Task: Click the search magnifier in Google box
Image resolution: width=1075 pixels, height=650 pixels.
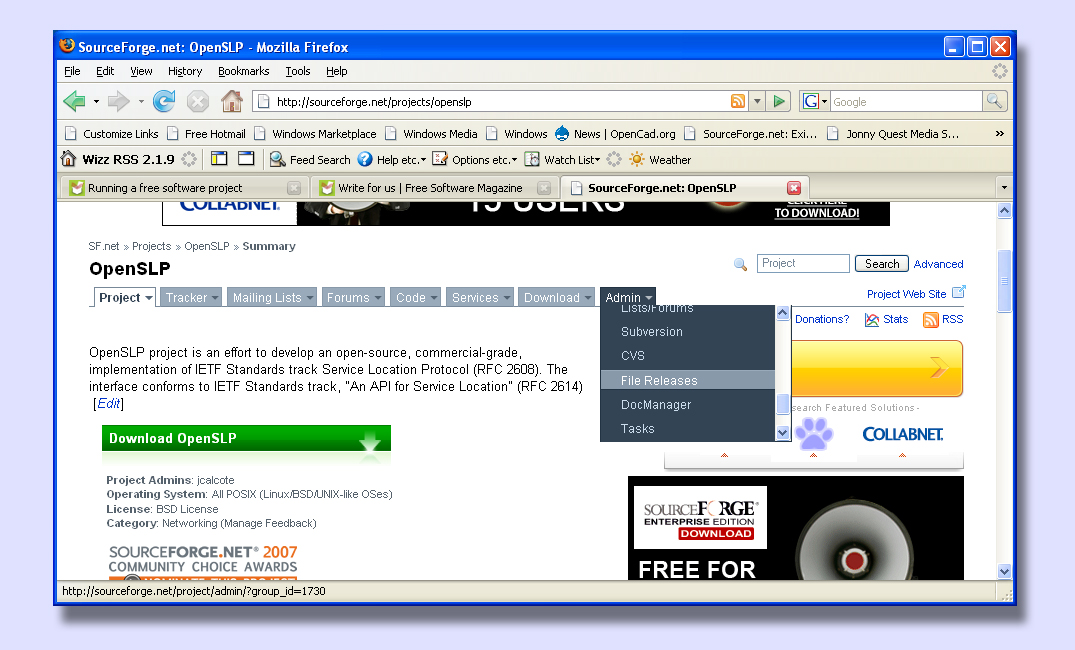Action: [994, 101]
